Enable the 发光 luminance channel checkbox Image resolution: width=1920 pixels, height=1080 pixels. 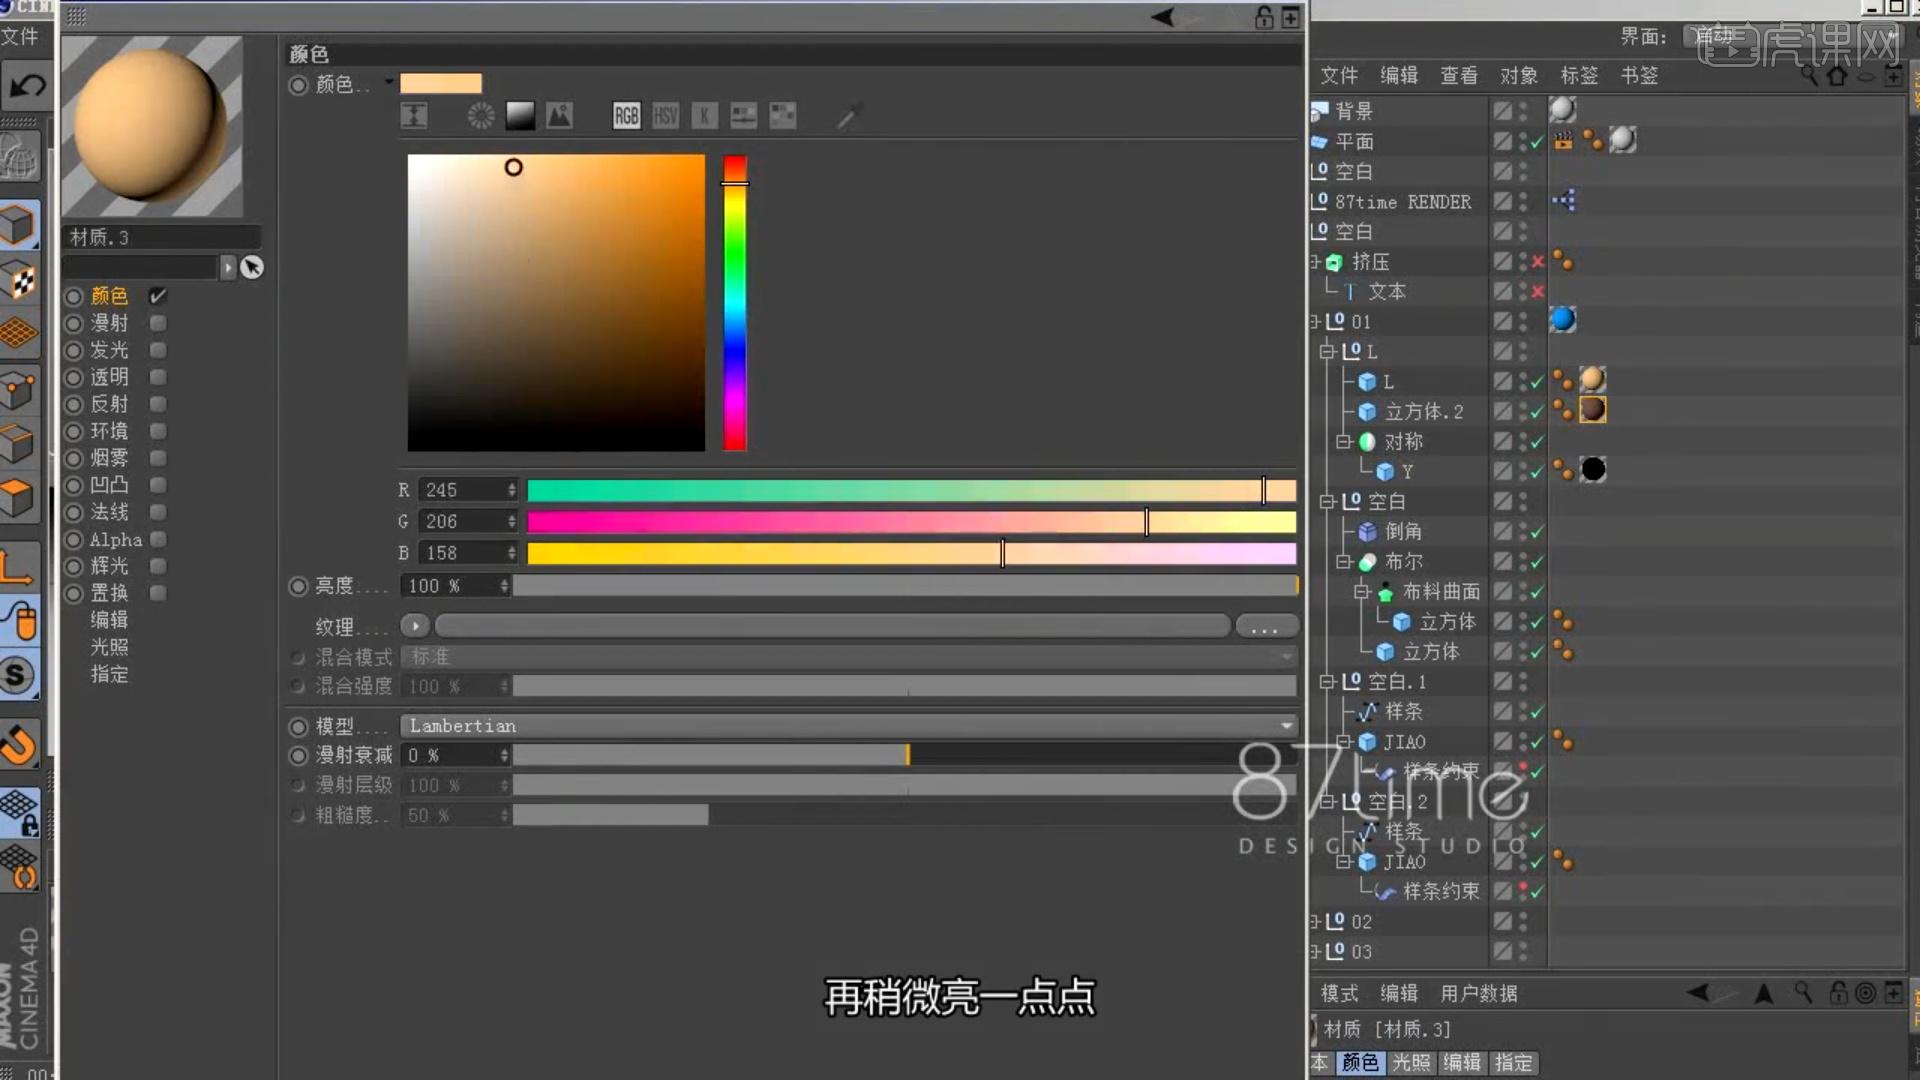point(158,350)
